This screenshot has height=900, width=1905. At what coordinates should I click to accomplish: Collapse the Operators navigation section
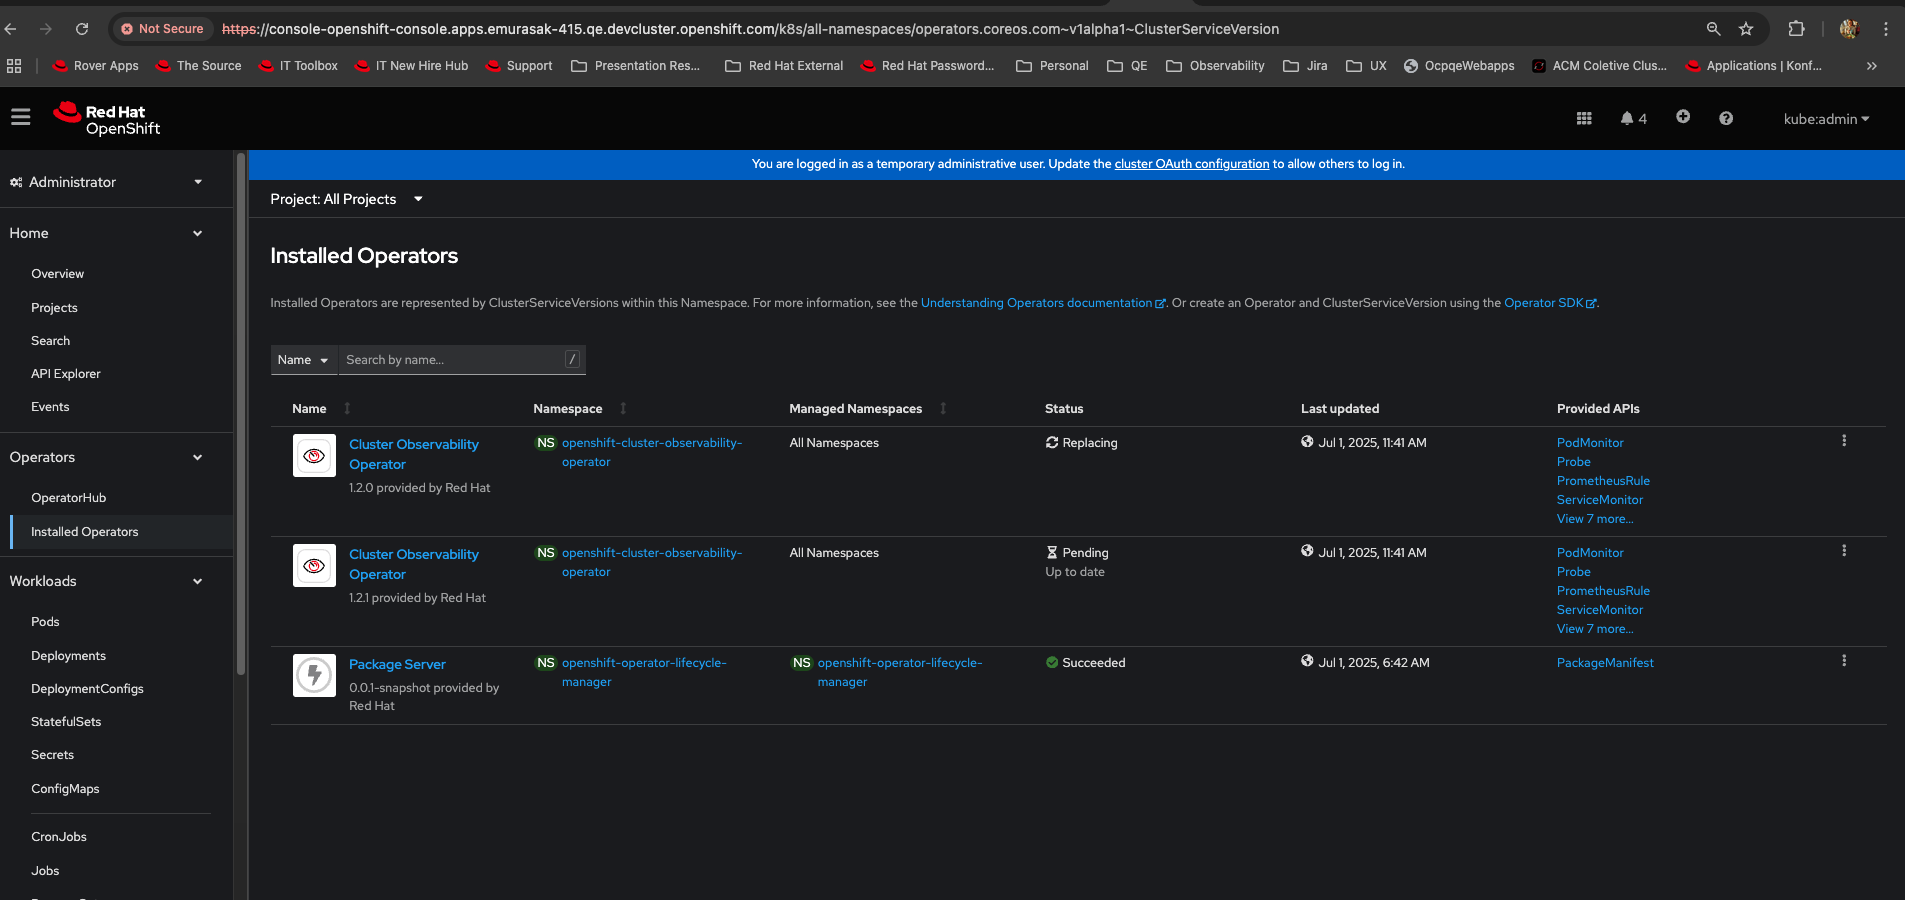pos(106,457)
